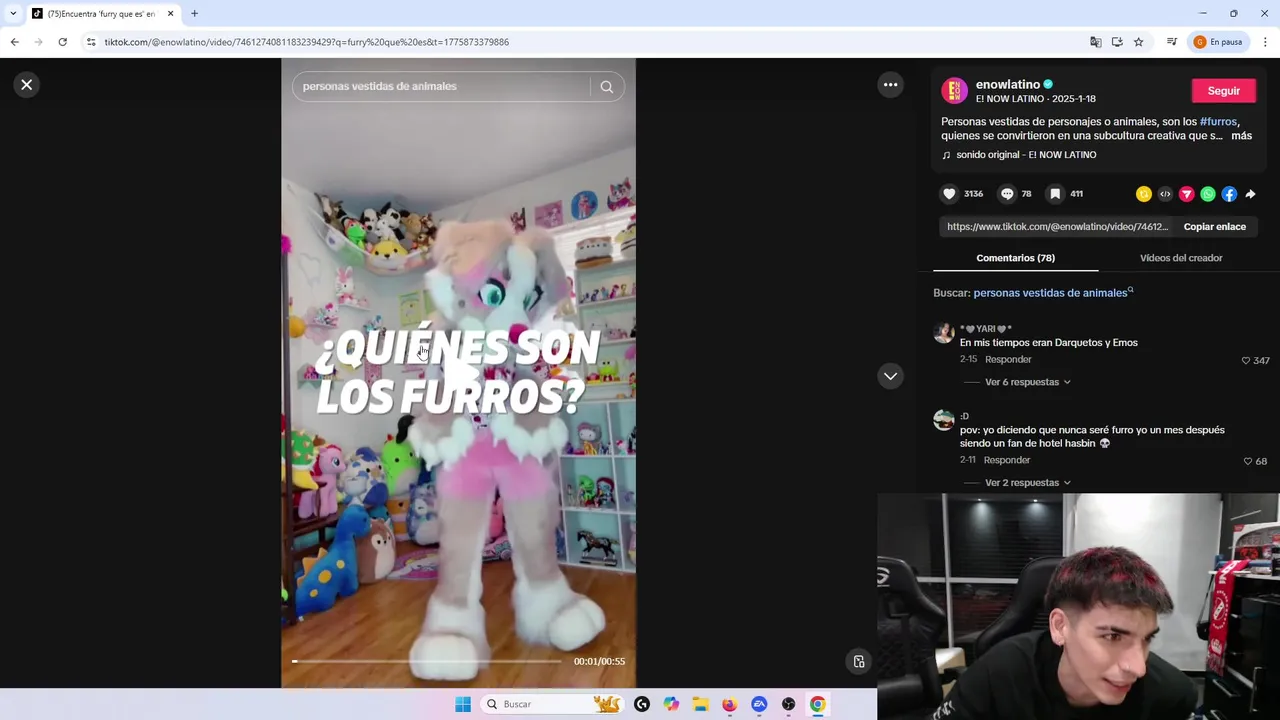This screenshot has height=720, width=1280.
Task: Click the translate page icon
Action: [x=1095, y=42]
